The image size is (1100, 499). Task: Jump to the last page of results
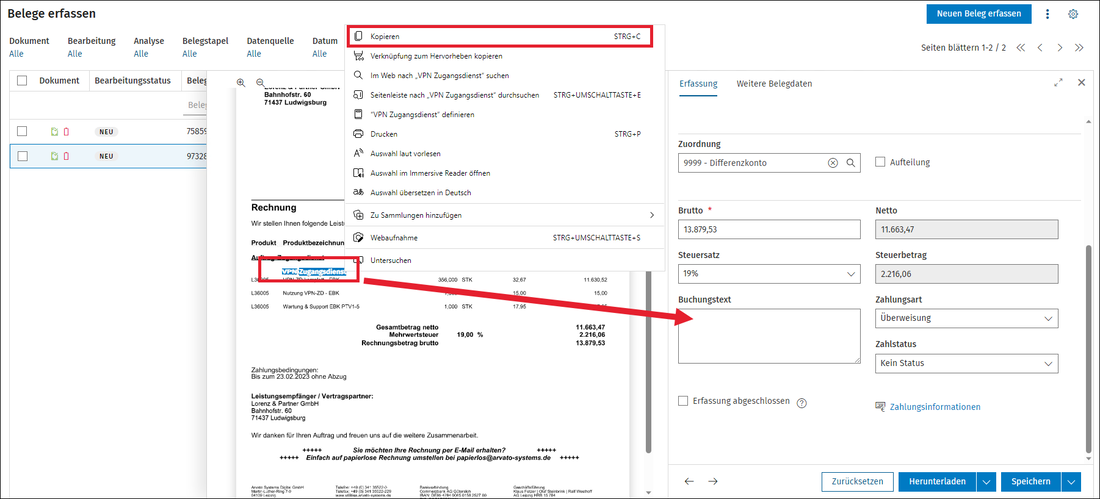(1080, 48)
